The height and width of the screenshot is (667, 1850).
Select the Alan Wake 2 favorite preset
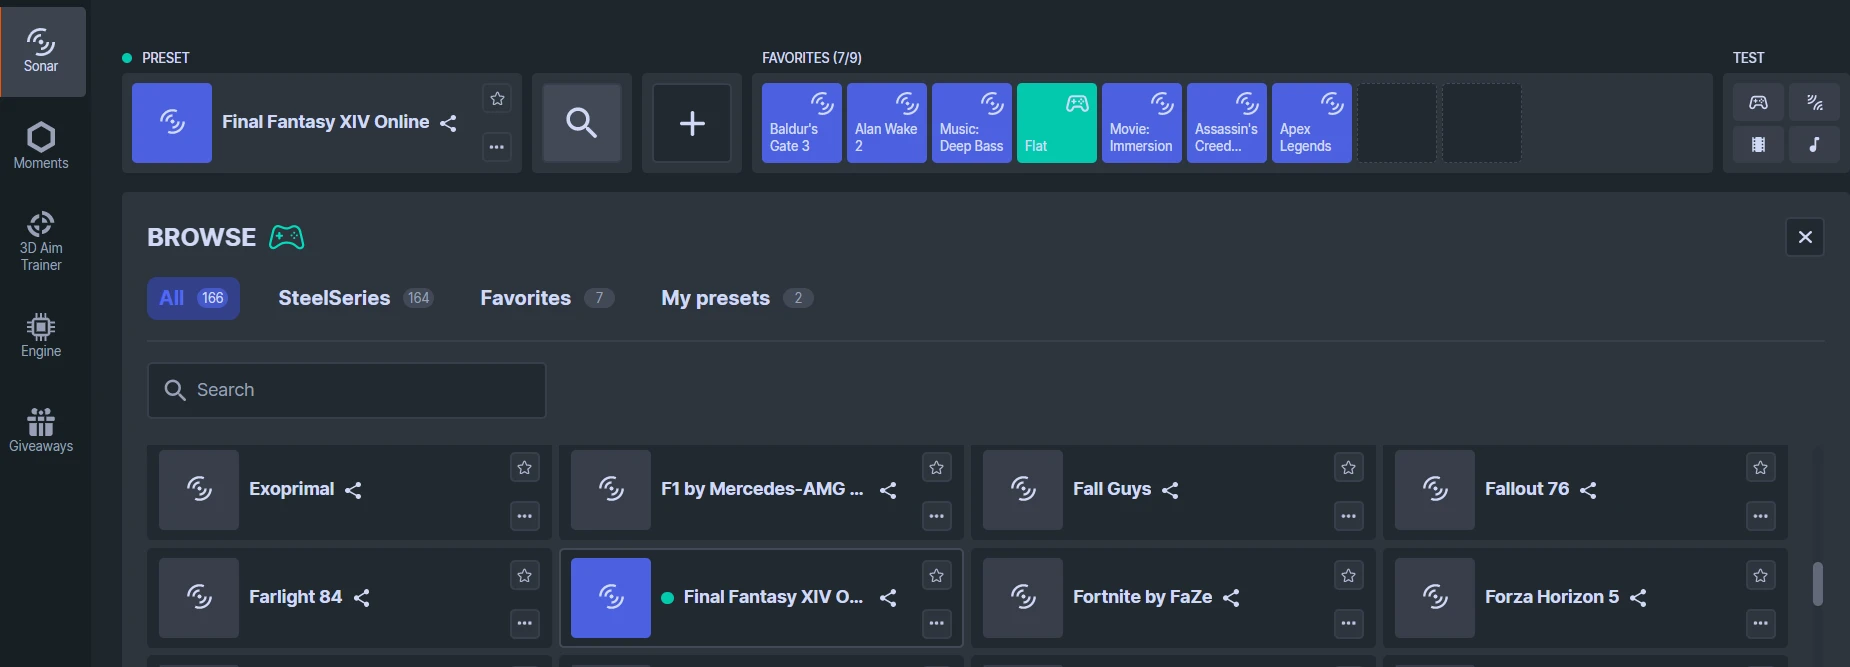pos(887,123)
